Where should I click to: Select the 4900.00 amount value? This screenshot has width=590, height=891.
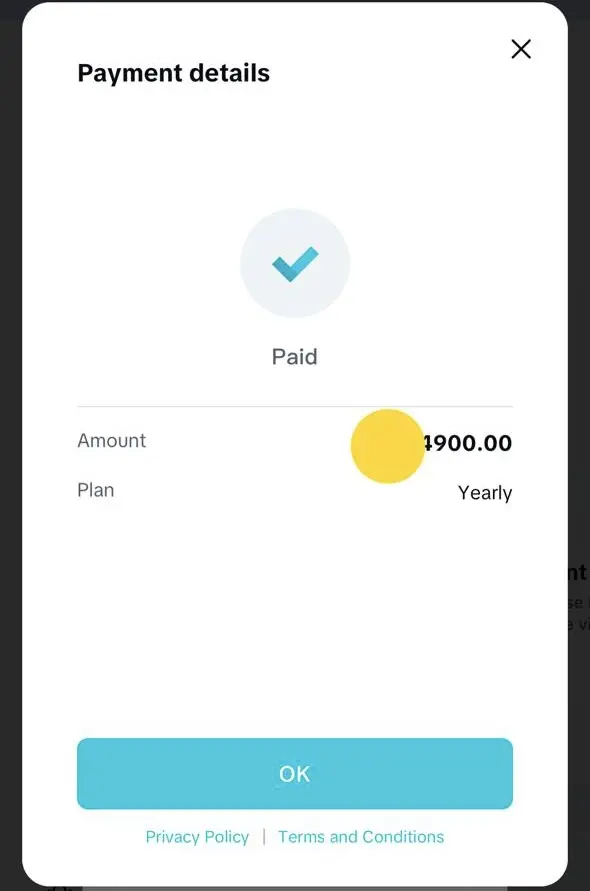[468, 443]
